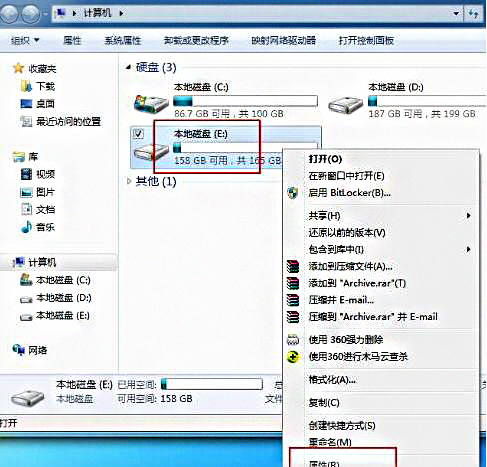The height and width of the screenshot is (467, 487).
Task: Open the Organize dropdown in toolbar
Action: pos(25,40)
